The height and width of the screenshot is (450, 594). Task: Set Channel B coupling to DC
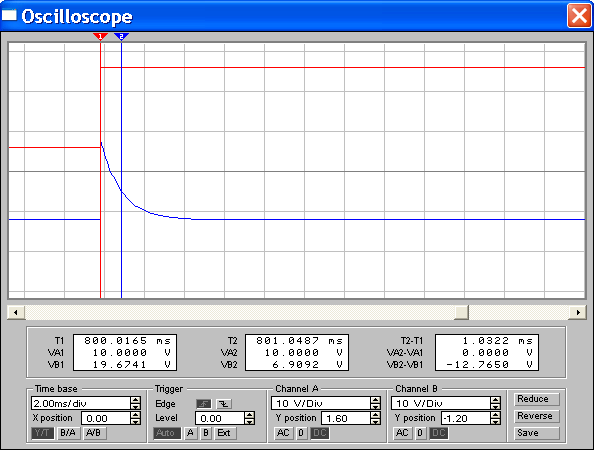pyautogui.click(x=439, y=433)
